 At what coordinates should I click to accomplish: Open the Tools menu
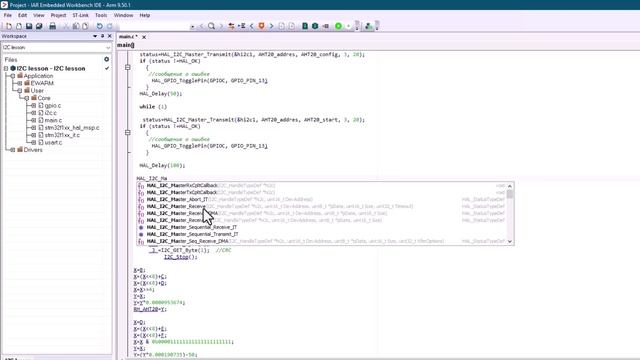tap(101, 15)
